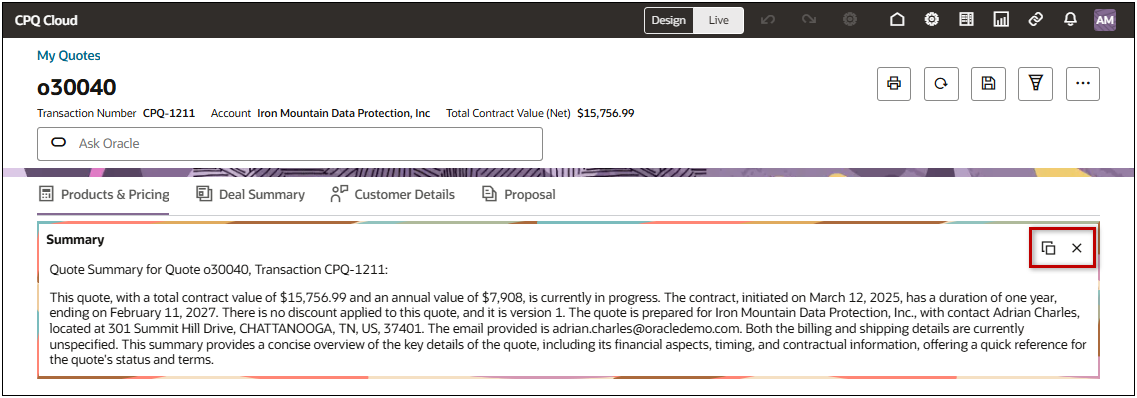Open the admin settings gear icon
The height and width of the screenshot is (398, 1137).
coord(932,20)
